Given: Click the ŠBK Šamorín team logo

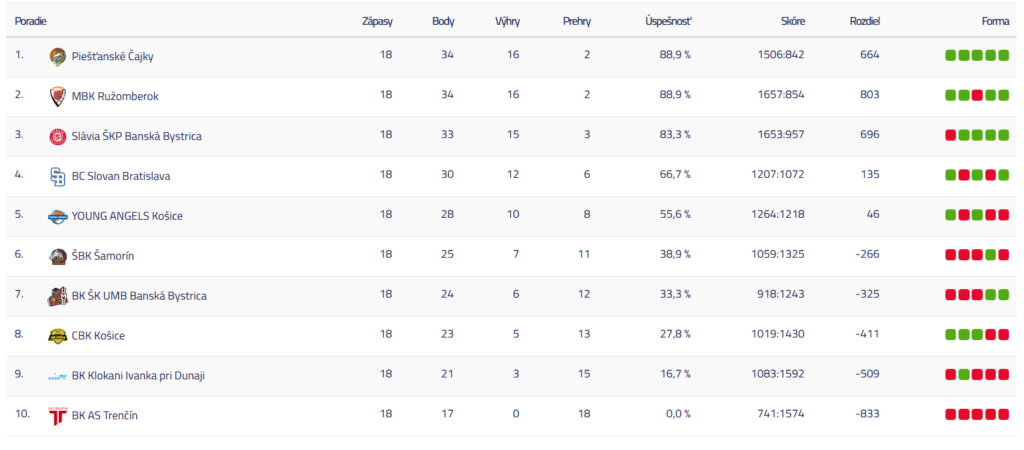Looking at the screenshot, I should (58, 256).
